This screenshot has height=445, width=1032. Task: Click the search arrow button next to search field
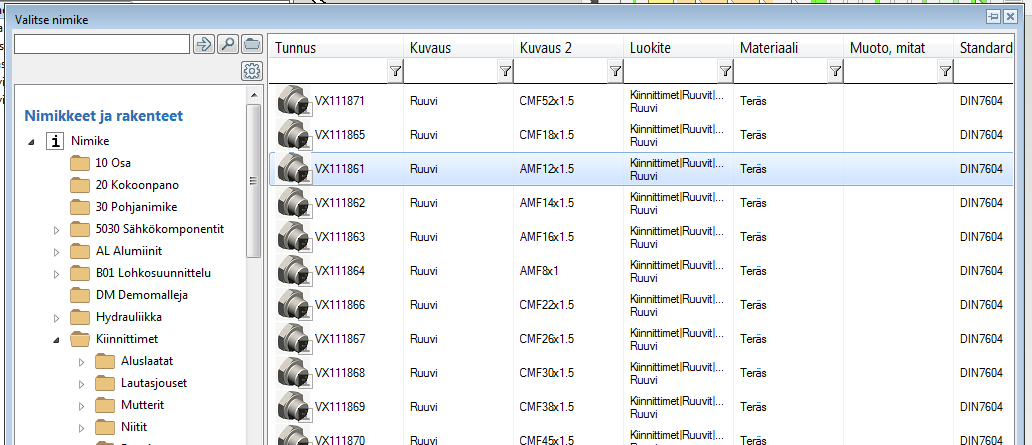point(203,44)
